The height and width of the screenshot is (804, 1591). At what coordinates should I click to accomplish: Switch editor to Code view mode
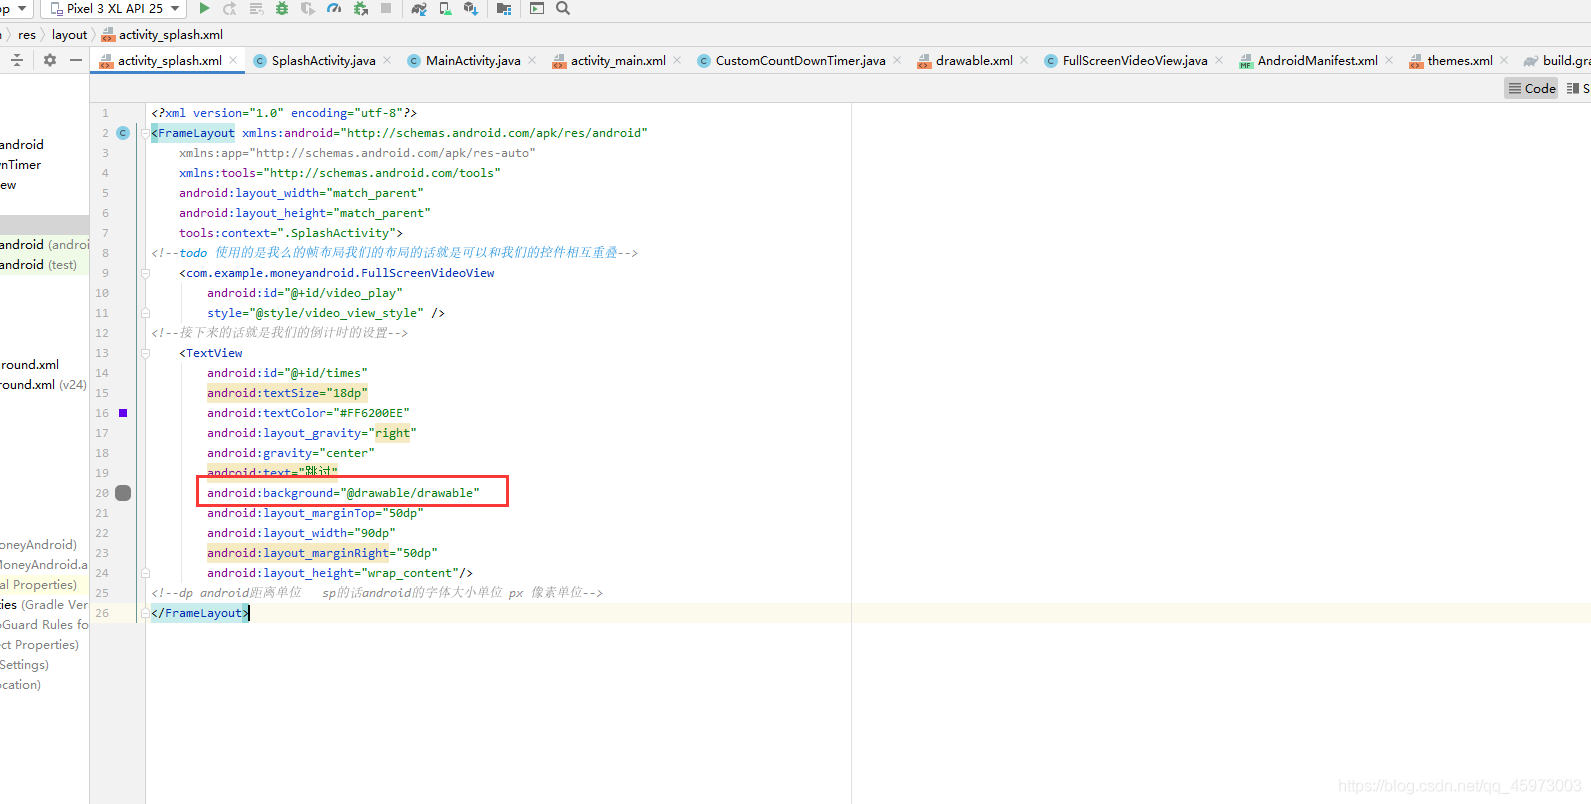[1532, 88]
